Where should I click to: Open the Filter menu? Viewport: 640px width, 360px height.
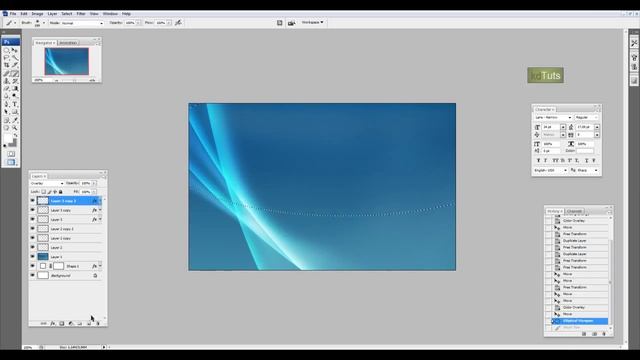pyautogui.click(x=81, y=14)
